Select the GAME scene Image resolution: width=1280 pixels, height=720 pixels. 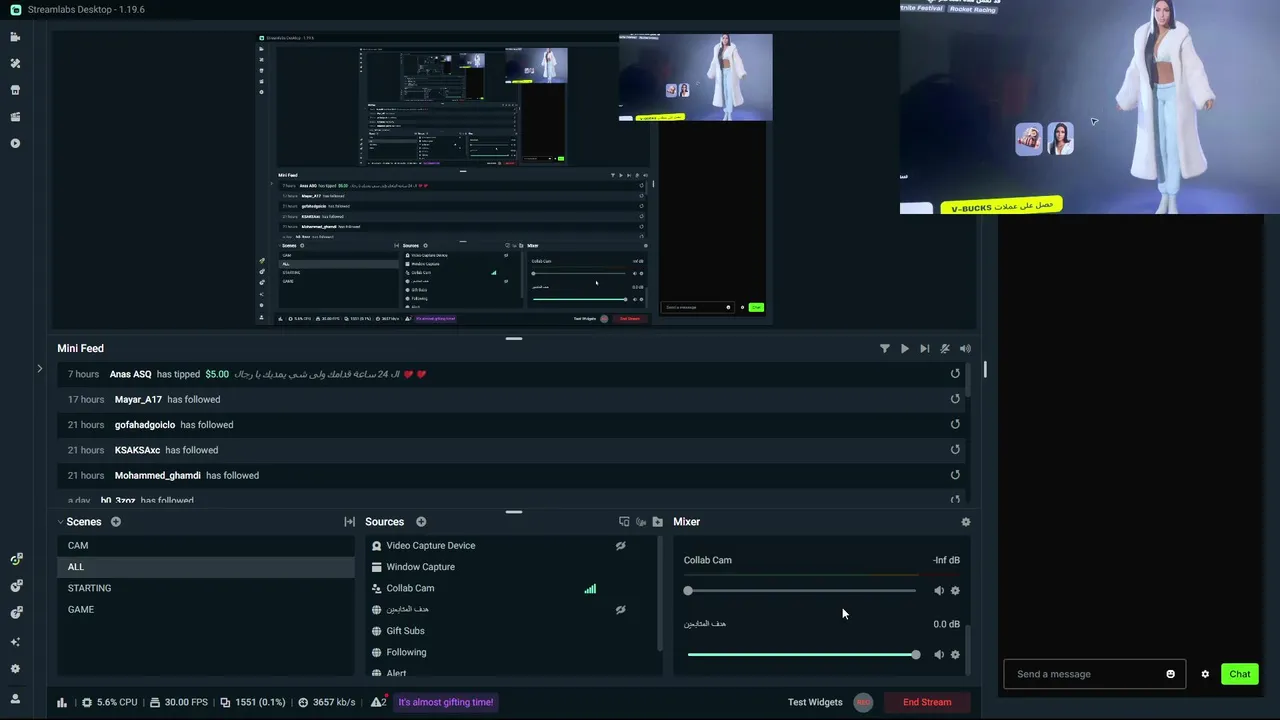click(x=205, y=609)
